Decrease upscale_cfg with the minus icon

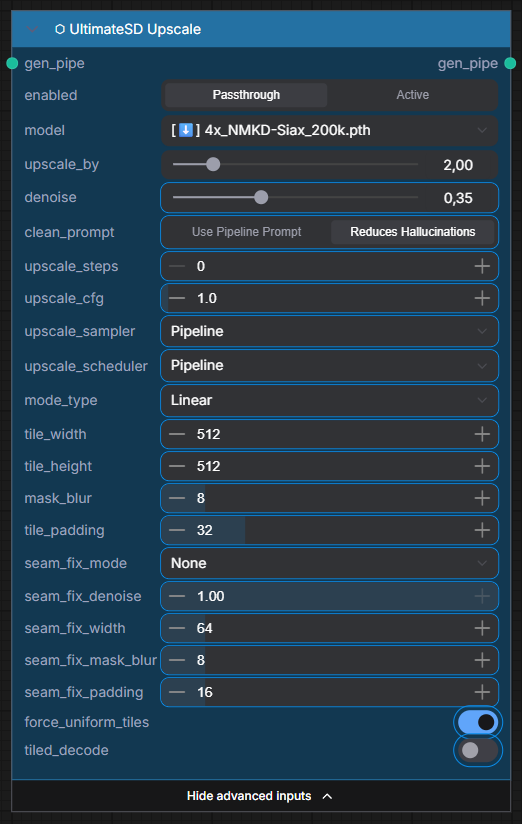177,298
